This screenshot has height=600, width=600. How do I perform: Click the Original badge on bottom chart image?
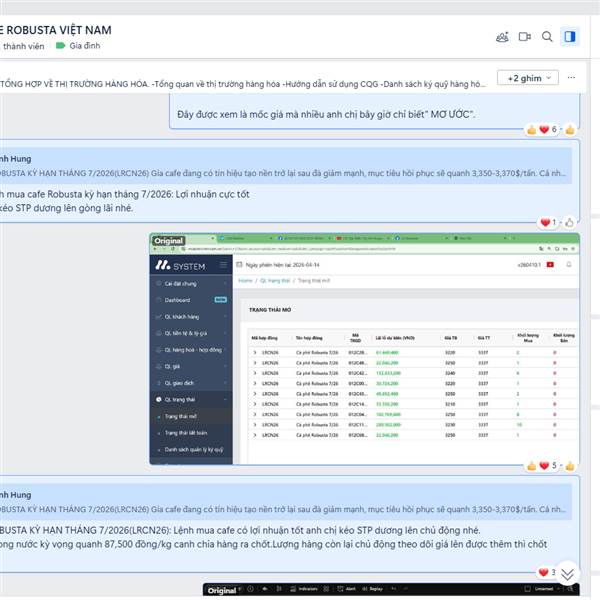coord(222,590)
